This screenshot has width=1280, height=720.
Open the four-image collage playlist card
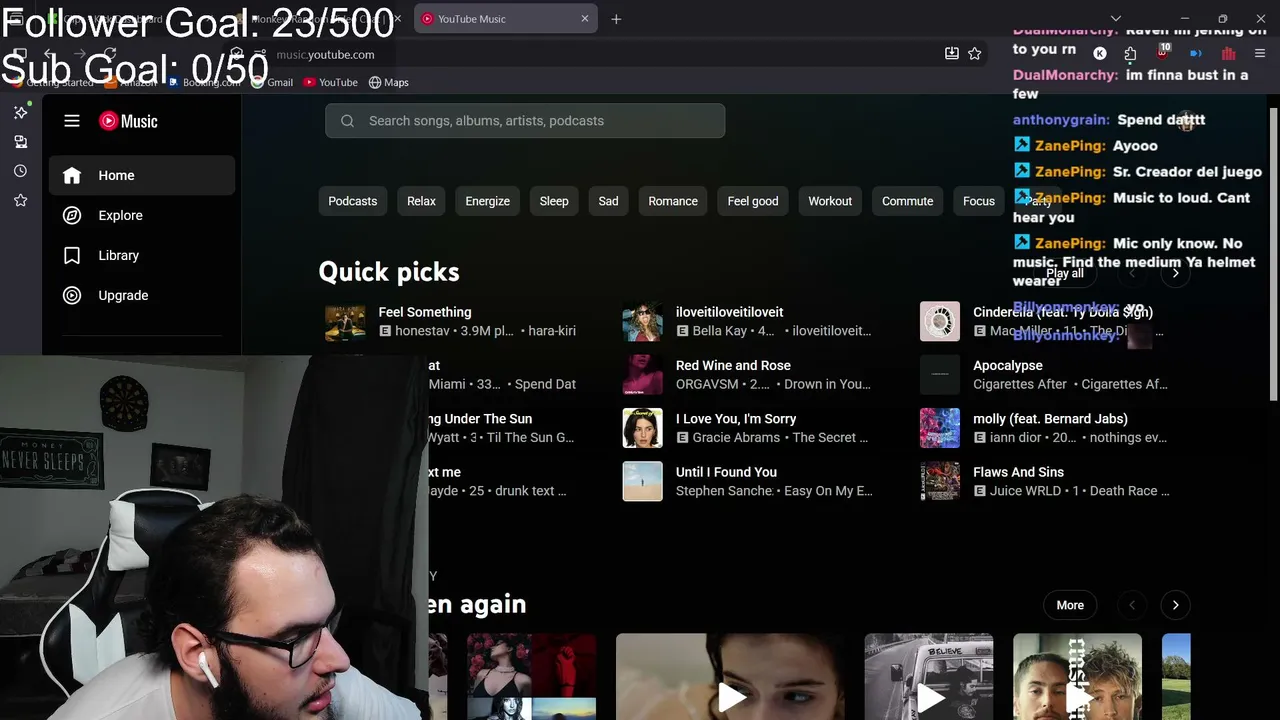[x=531, y=677]
